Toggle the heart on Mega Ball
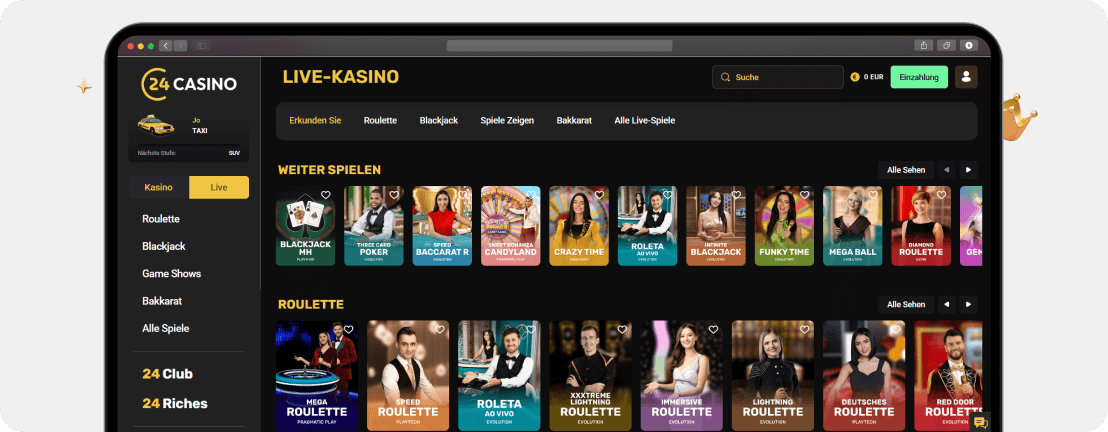 pos(873,195)
